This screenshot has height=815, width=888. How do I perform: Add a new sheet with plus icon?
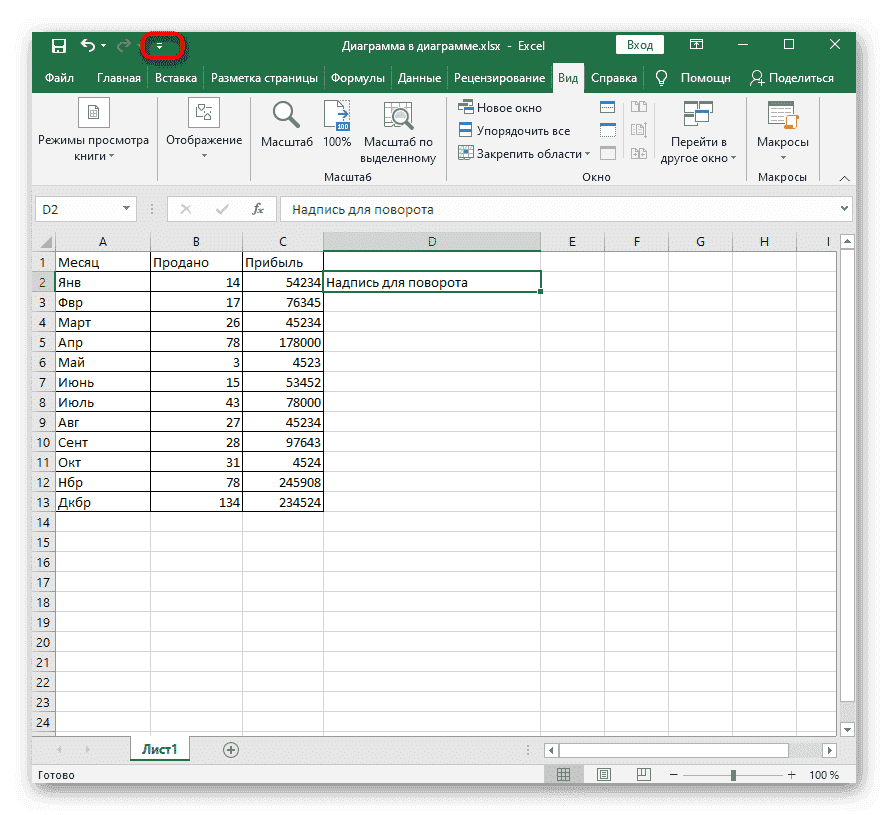click(x=231, y=749)
